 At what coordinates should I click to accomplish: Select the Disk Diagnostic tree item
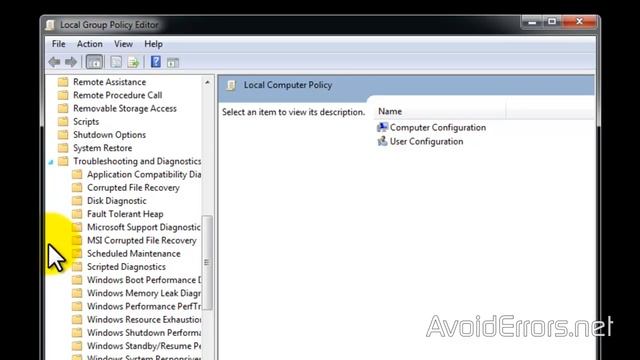[x=117, y=200]
